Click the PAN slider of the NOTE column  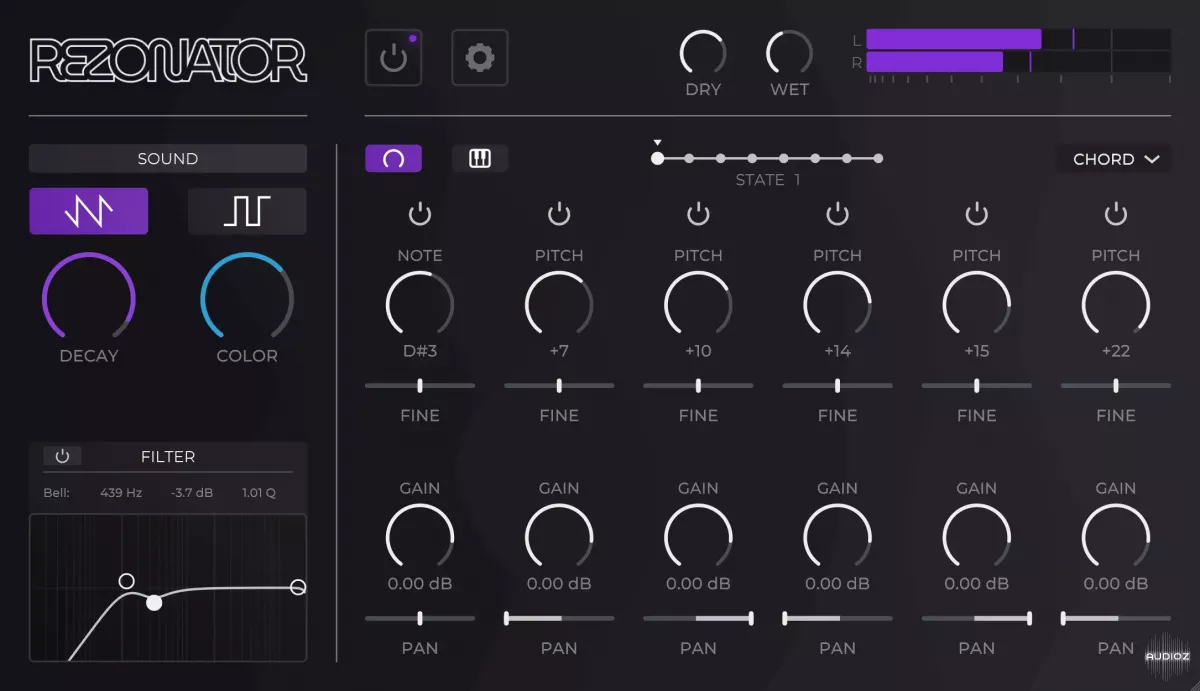(420, 618)
